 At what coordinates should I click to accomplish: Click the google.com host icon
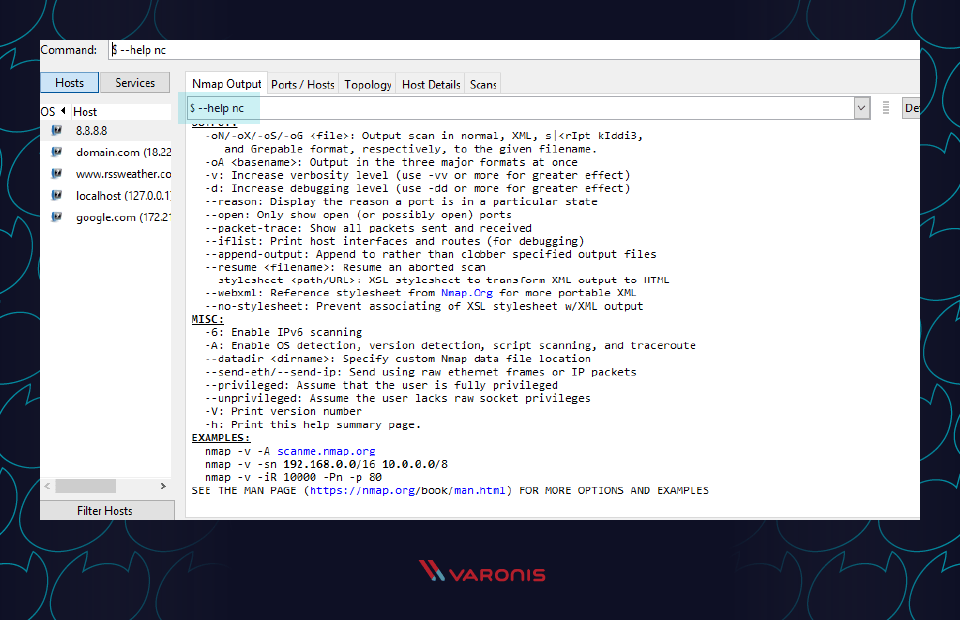click(56, 217)
